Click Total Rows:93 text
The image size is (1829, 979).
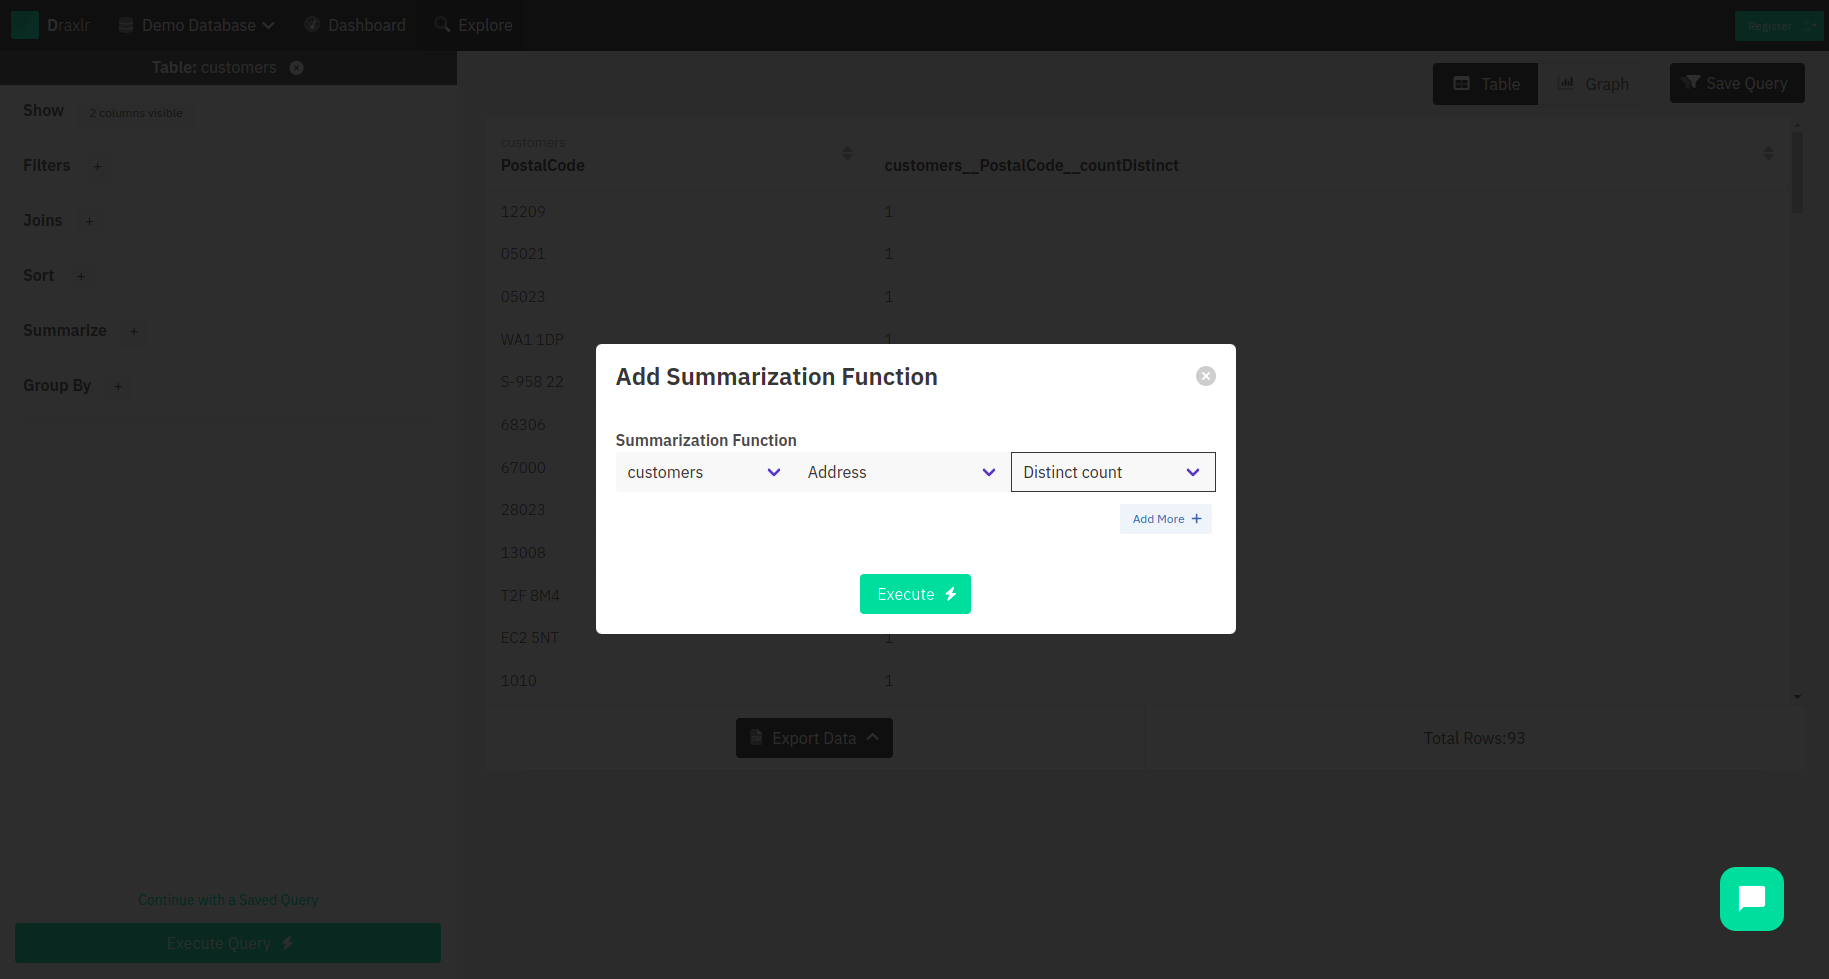click(x=1474, y=738)
